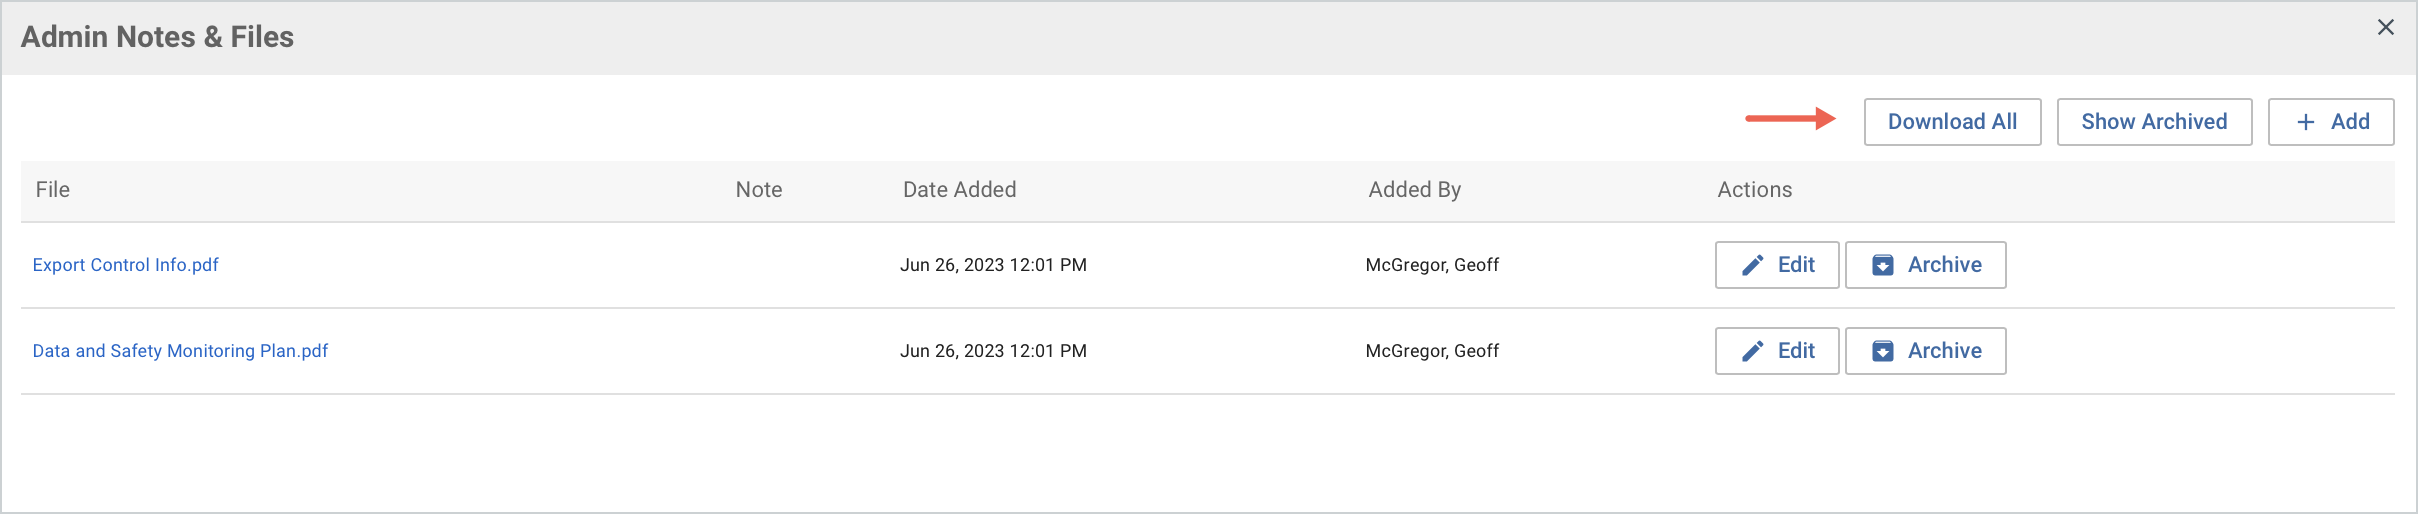Select the Added By column header
This screenshot has width=2418, height=514.
tap(1414, 190)
